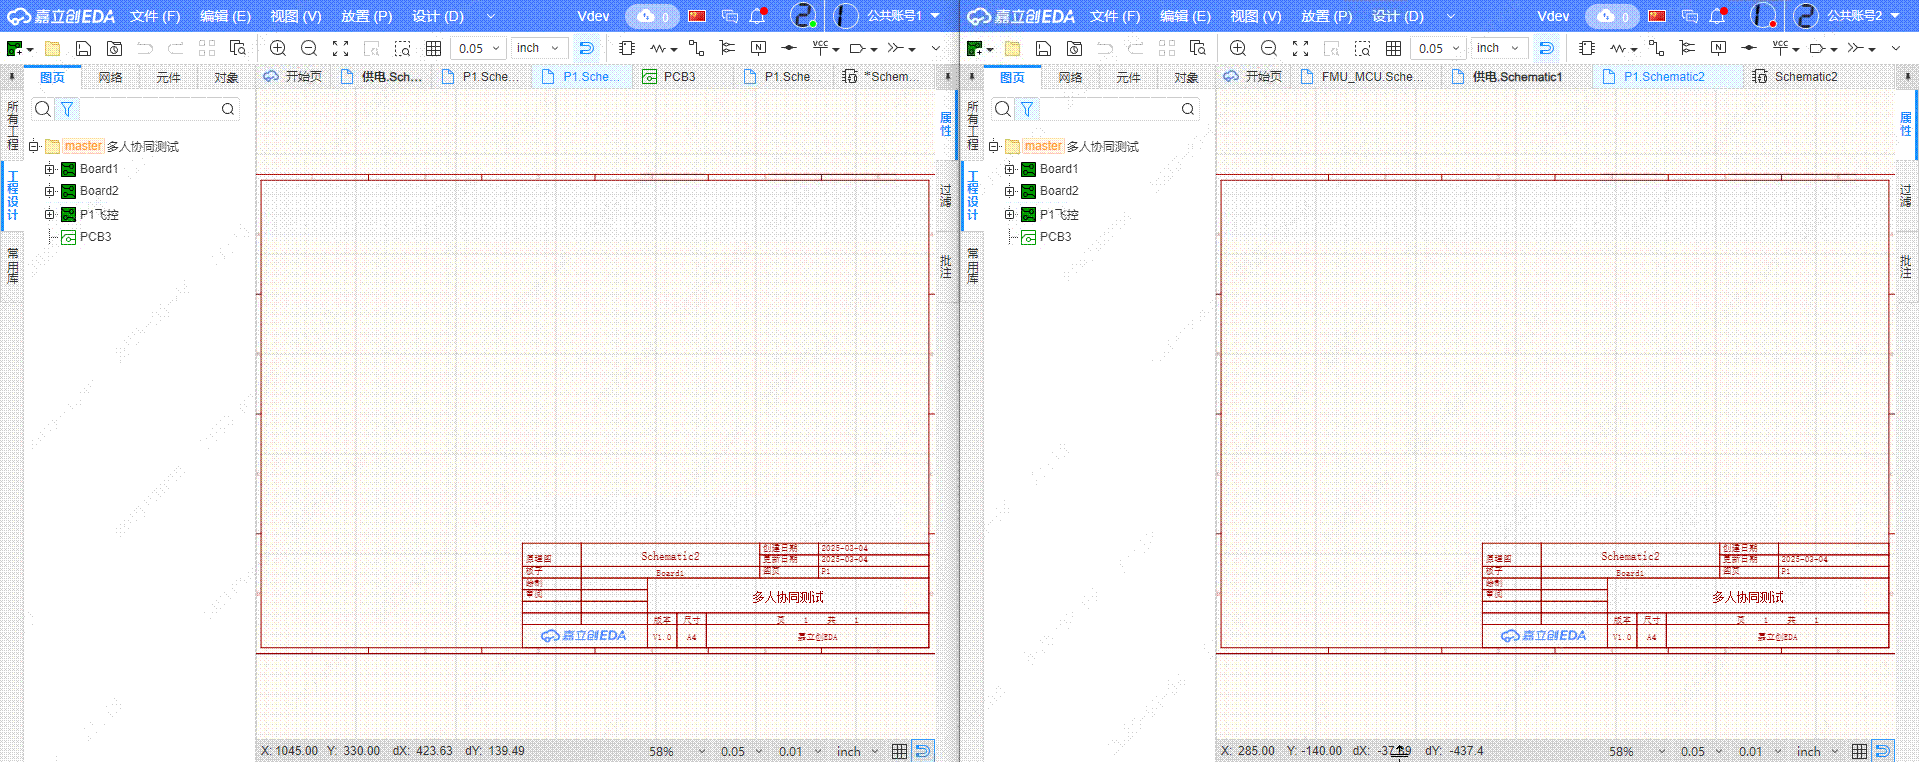Select place wire tool in right window toolbar

pos(1656,48)
